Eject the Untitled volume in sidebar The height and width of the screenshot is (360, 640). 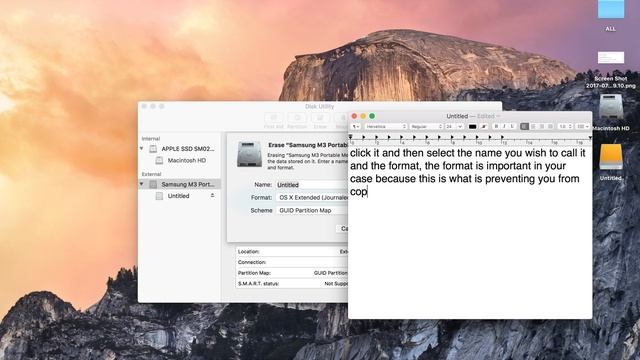(x=212, y=196)
